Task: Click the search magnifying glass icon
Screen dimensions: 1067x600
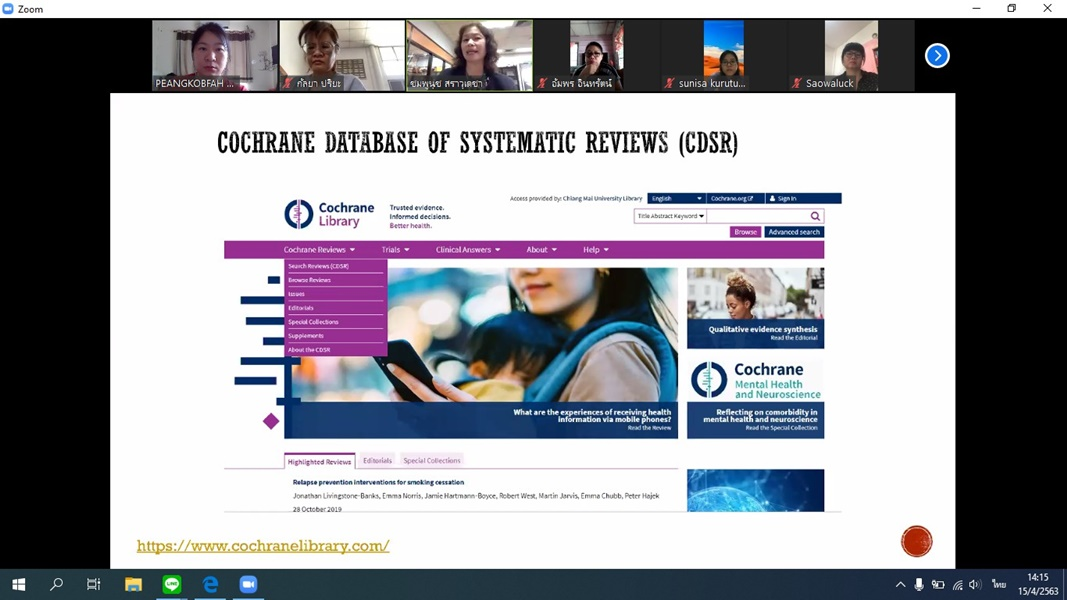Action: (815, 216)
